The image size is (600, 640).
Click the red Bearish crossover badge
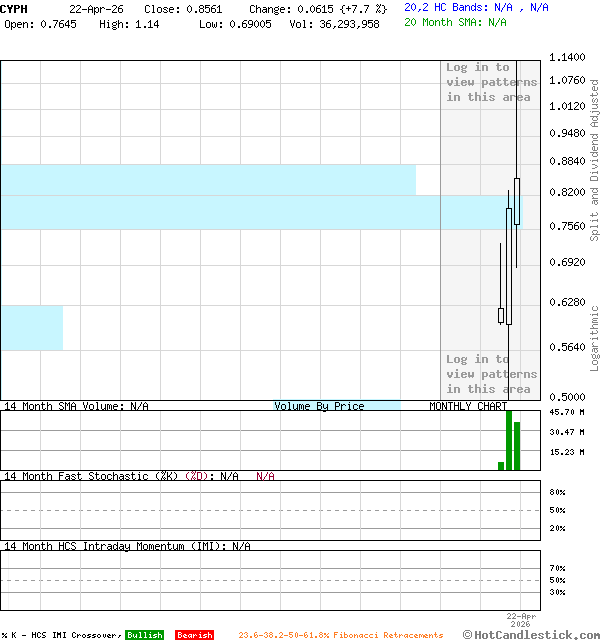pos(194,635)
